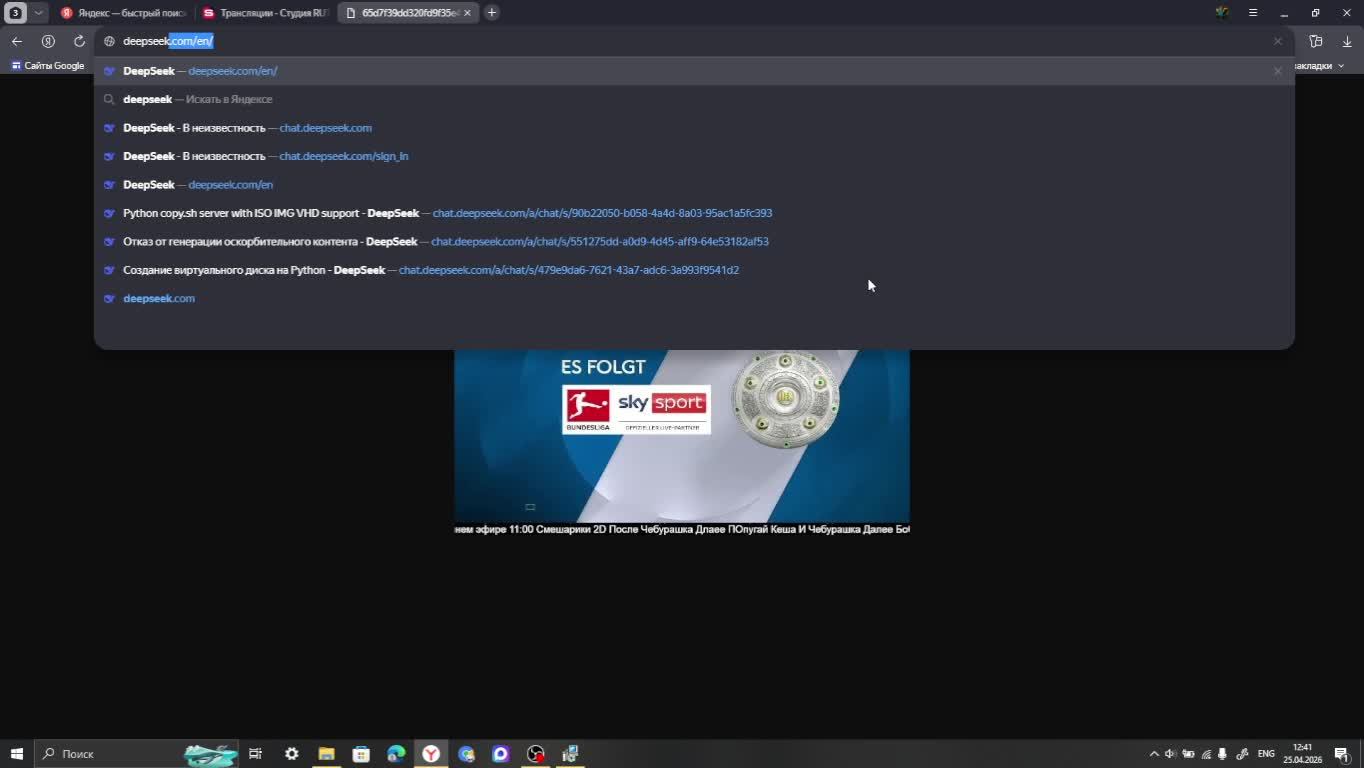Viewport: 1364px width, 768px height.
Task: Open the volume speaker tray icon
Action: 1170,754
